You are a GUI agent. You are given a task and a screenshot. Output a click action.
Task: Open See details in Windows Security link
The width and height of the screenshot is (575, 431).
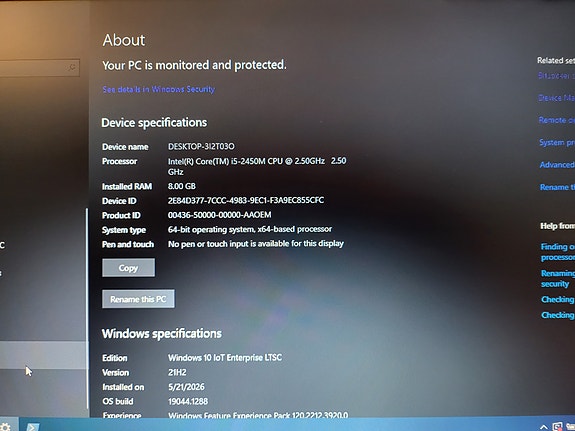(159, 89)
